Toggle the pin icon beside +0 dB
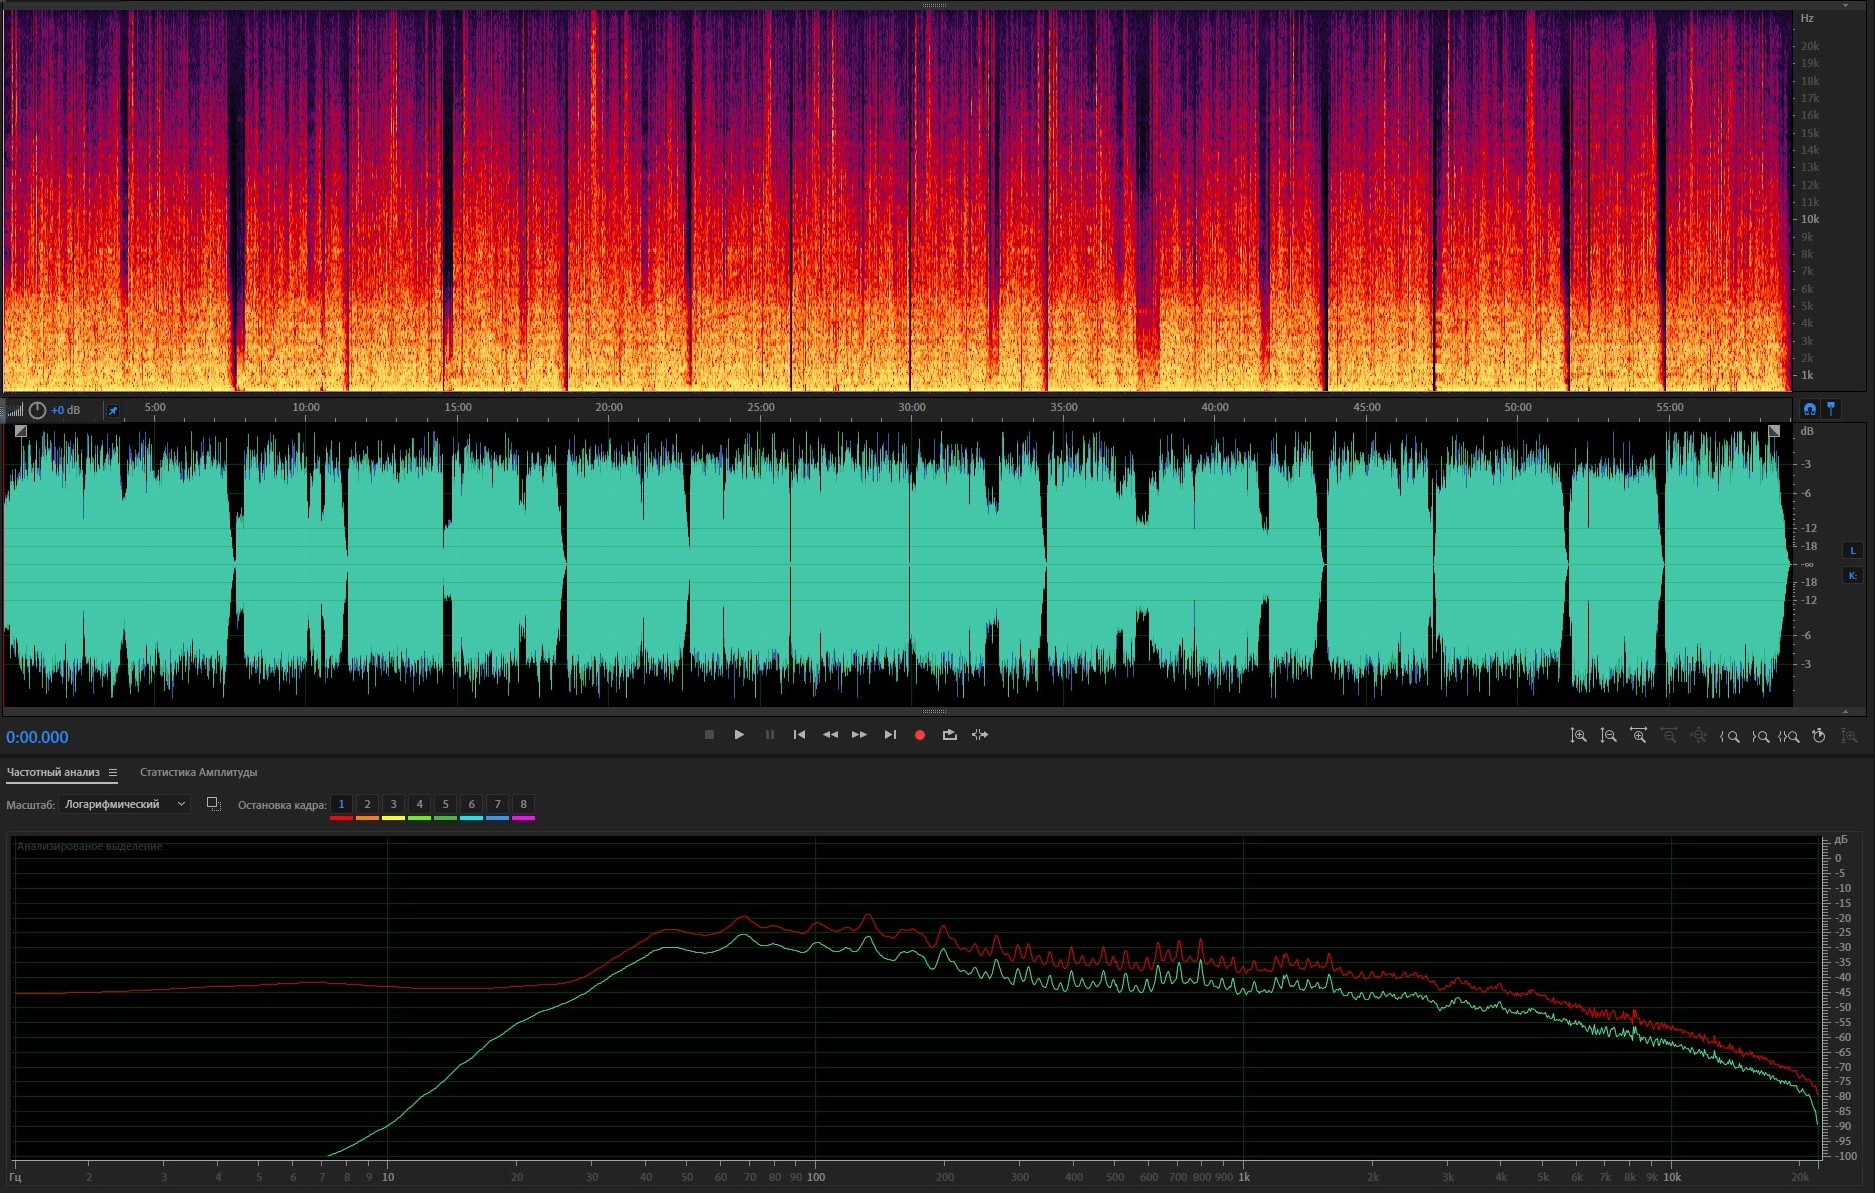The height and width of the screenshot is (1193, 1875). 113,410
